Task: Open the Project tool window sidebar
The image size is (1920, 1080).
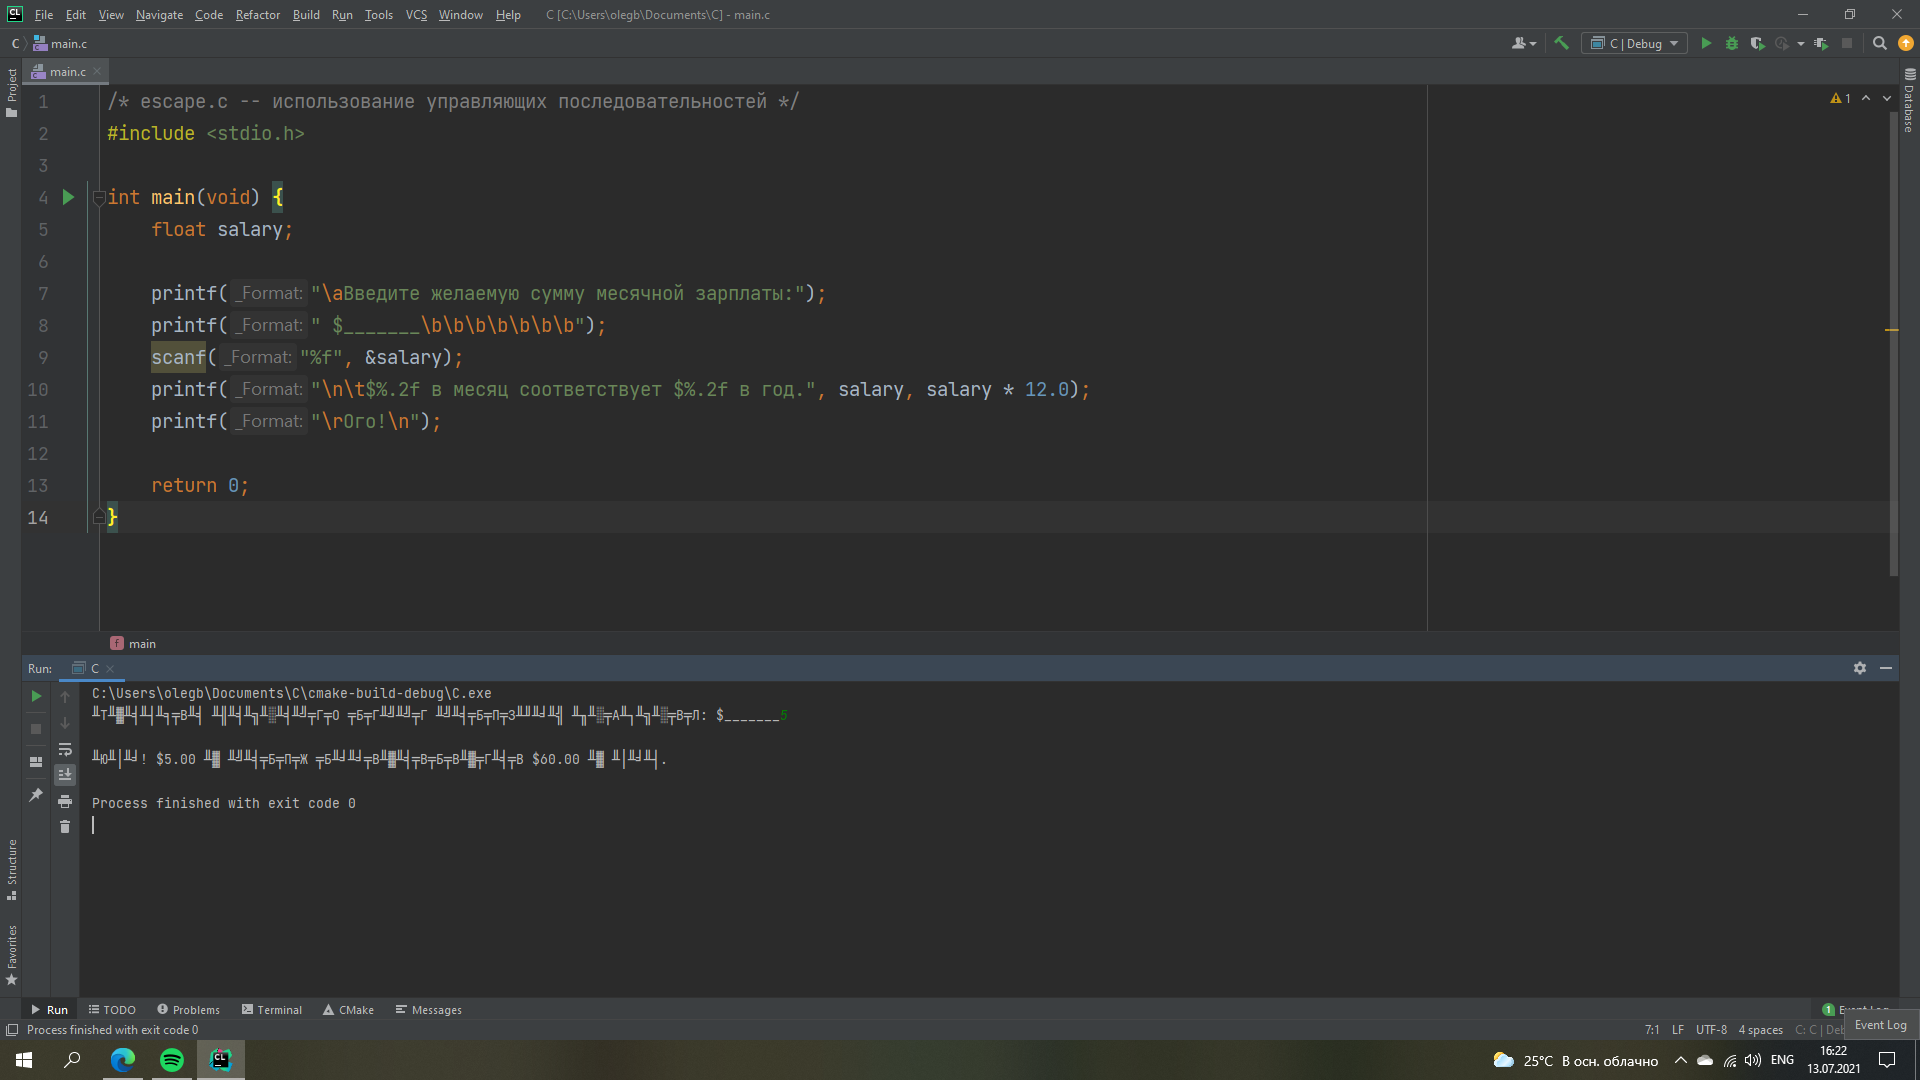Action: click(11, 92)
